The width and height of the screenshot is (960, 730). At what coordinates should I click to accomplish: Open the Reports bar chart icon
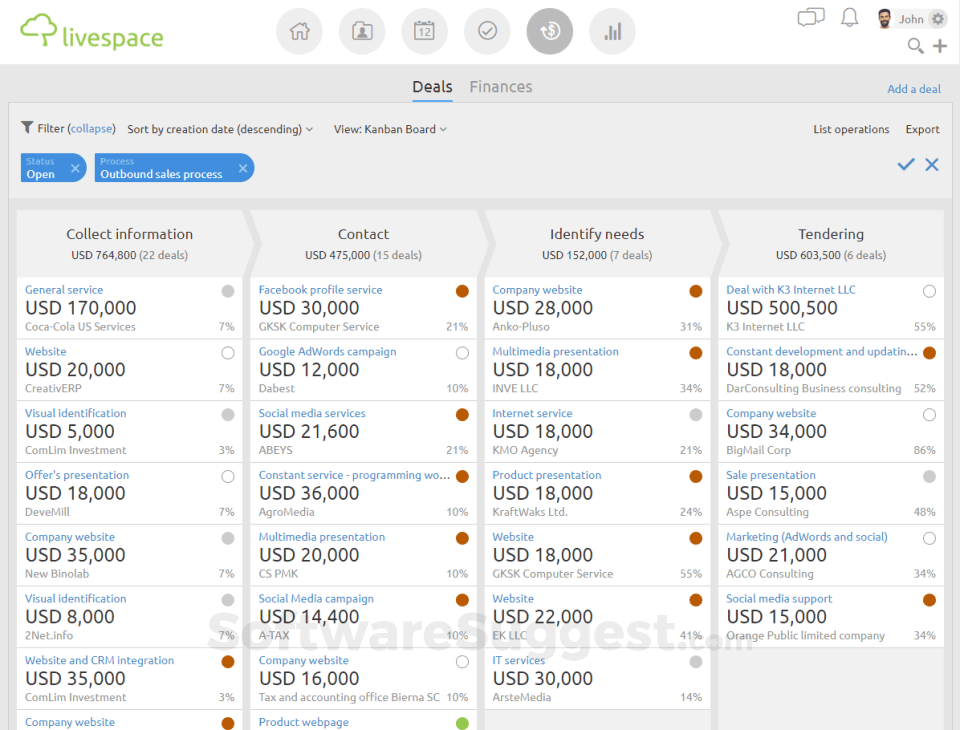[612, 31]
